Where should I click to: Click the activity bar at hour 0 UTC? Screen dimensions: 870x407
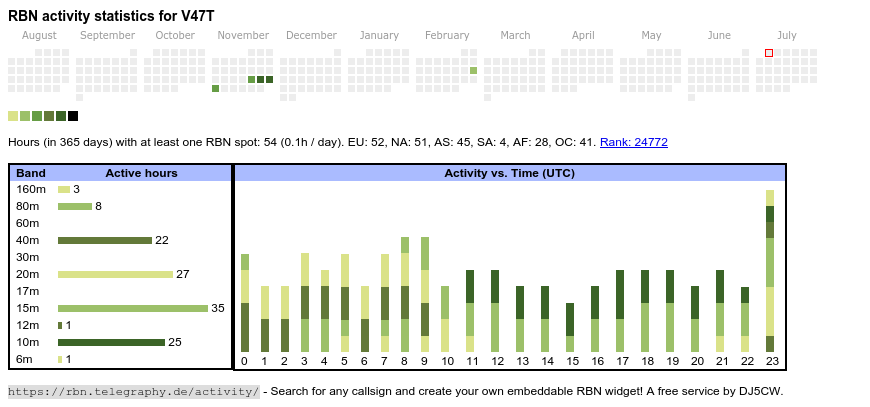point(245,303)
